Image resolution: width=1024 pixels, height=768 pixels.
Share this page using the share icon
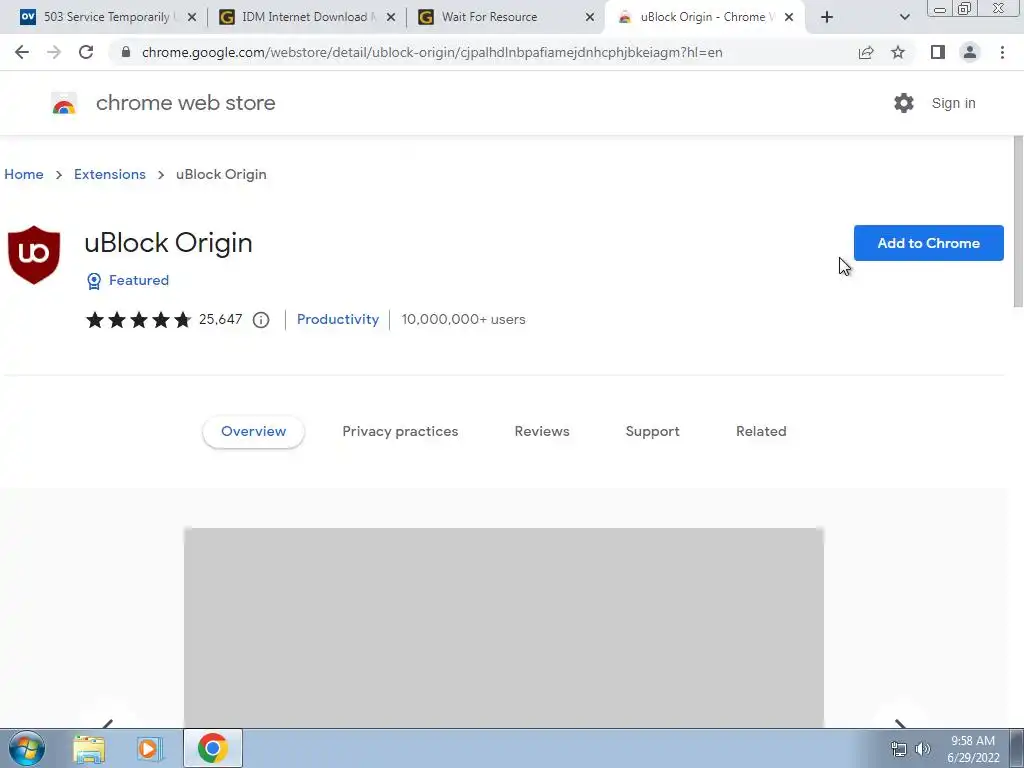866,52
